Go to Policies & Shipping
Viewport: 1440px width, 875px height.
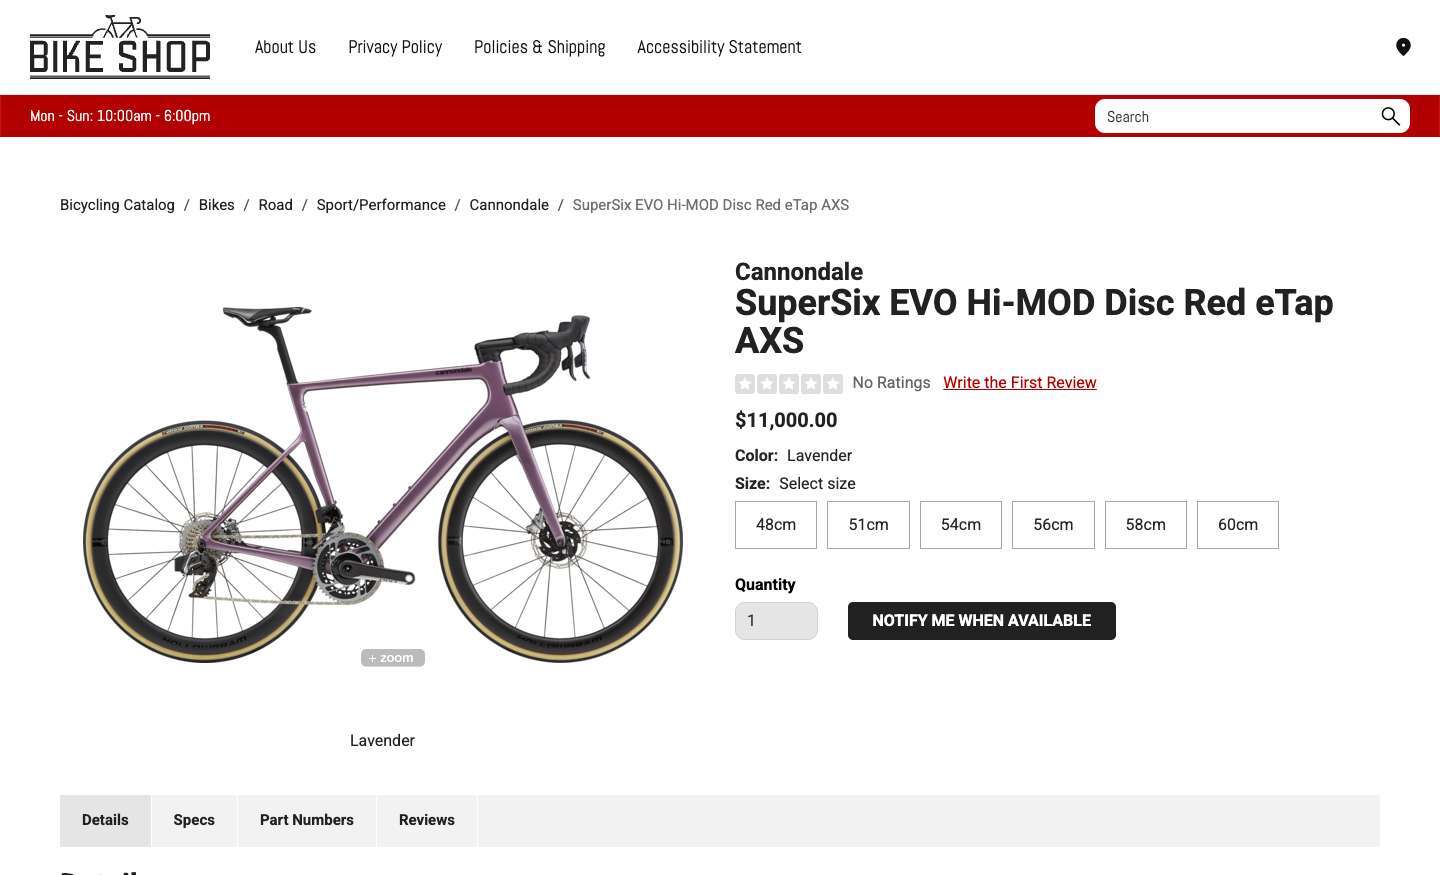coord(539,47)
